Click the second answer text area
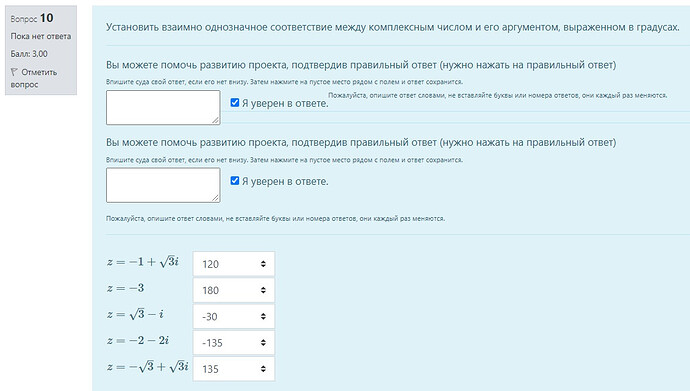The image size is (690, 391). coord(163,185)
